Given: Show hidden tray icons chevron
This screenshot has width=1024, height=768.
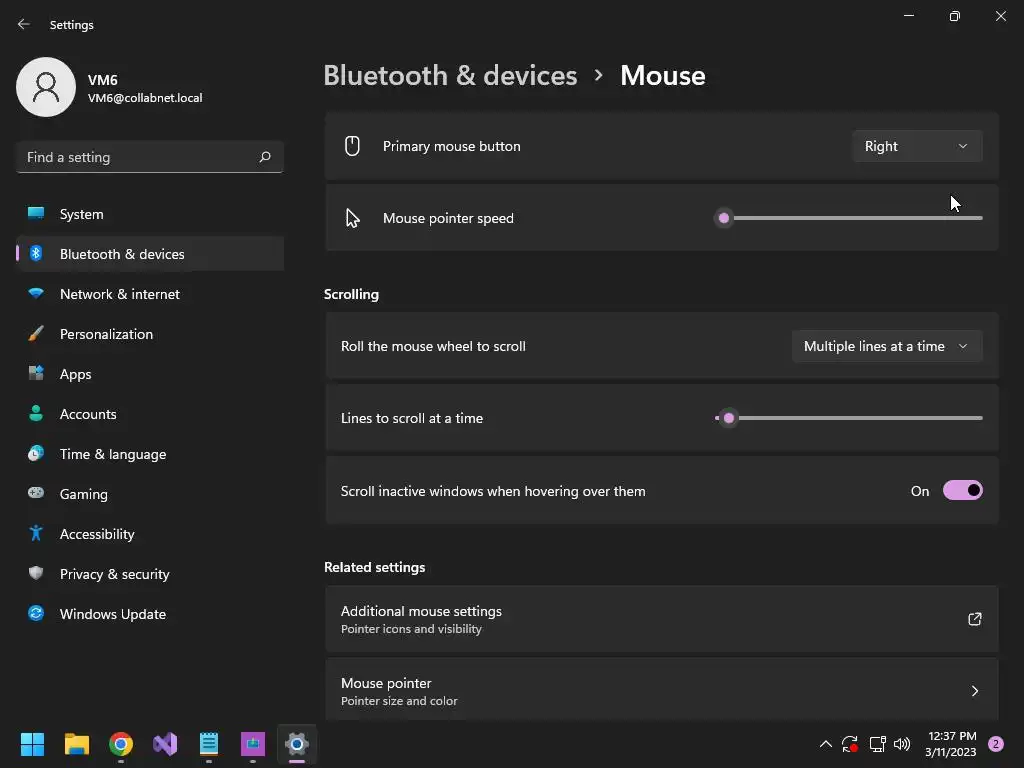Looking at the screenshot, I should pyautogui.click(x=825, y=744).
